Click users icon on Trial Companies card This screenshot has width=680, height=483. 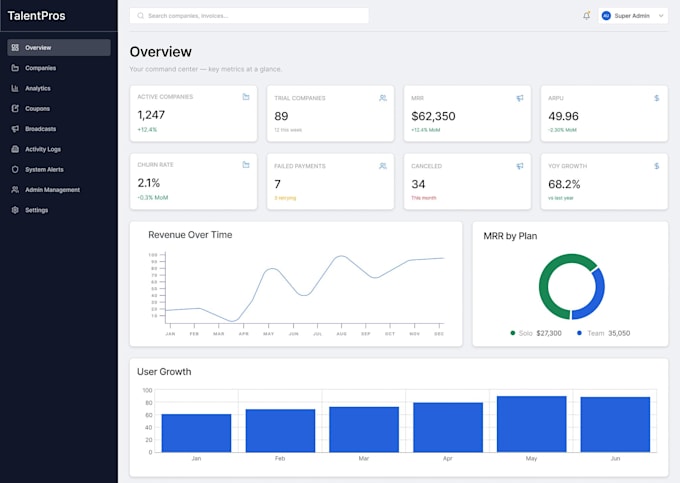coord(383,98)
